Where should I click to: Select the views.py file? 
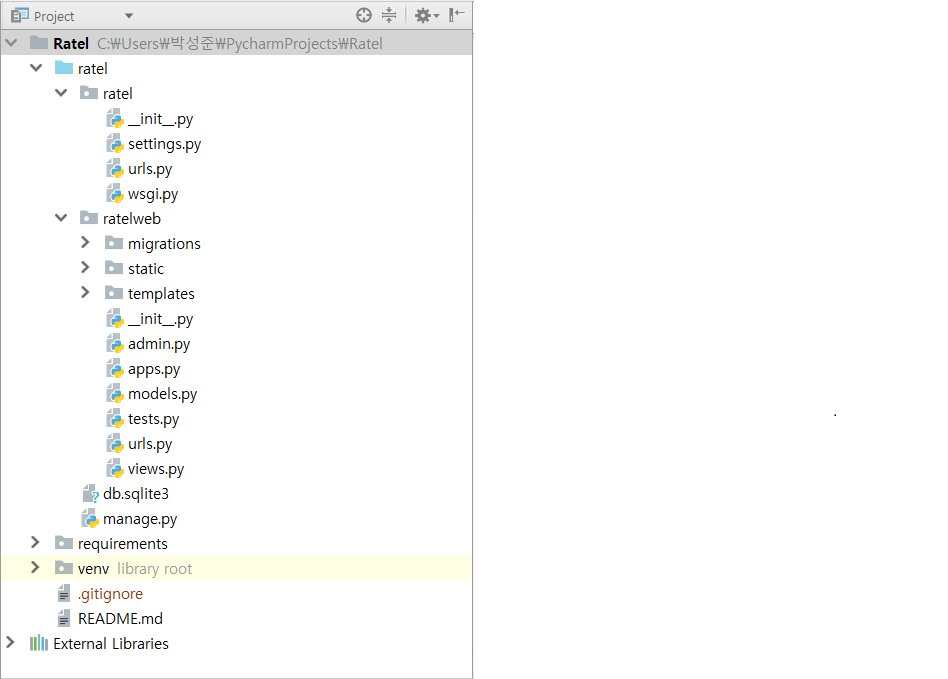tap(155, 469)
